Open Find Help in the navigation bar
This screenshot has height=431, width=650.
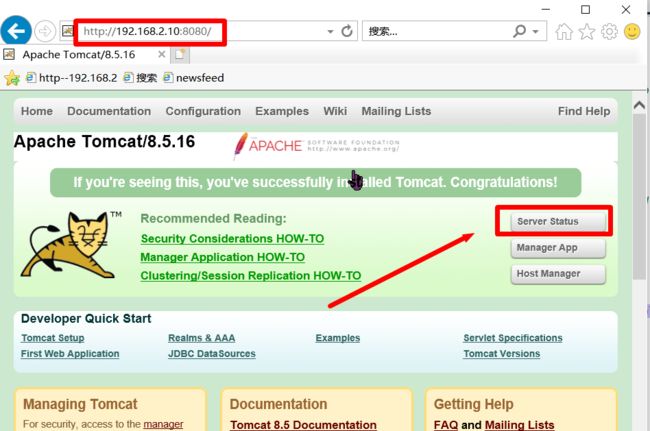click(584, 111)
